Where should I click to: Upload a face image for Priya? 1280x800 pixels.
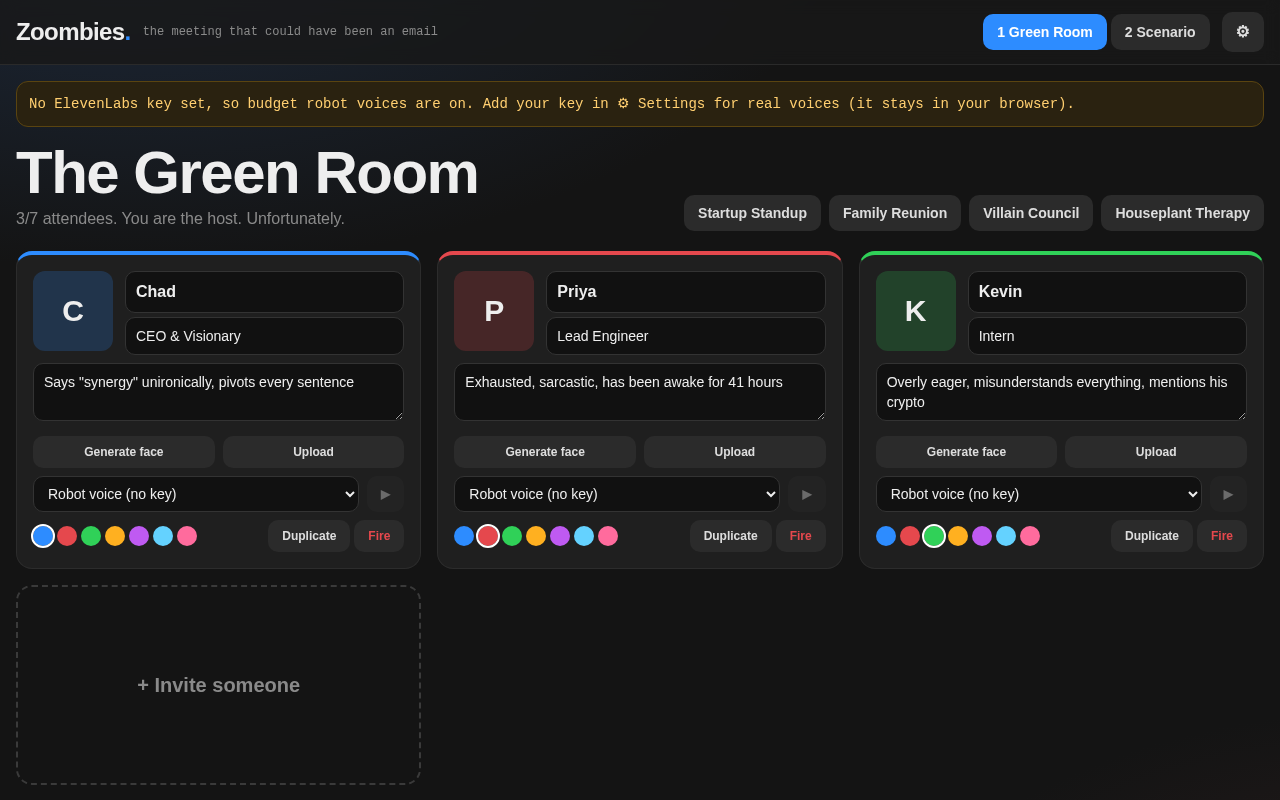click(735, 452)
